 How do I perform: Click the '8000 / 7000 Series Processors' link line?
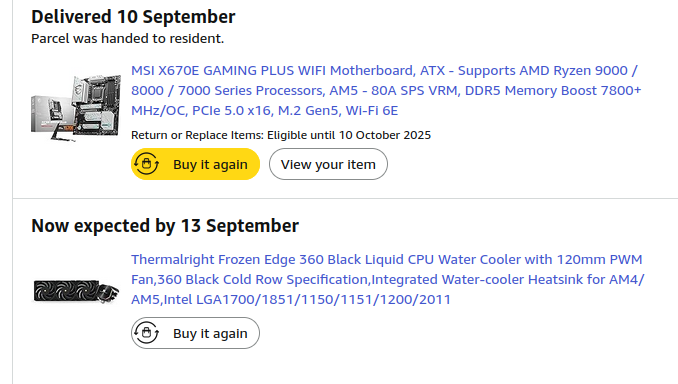tap(386, 90)
